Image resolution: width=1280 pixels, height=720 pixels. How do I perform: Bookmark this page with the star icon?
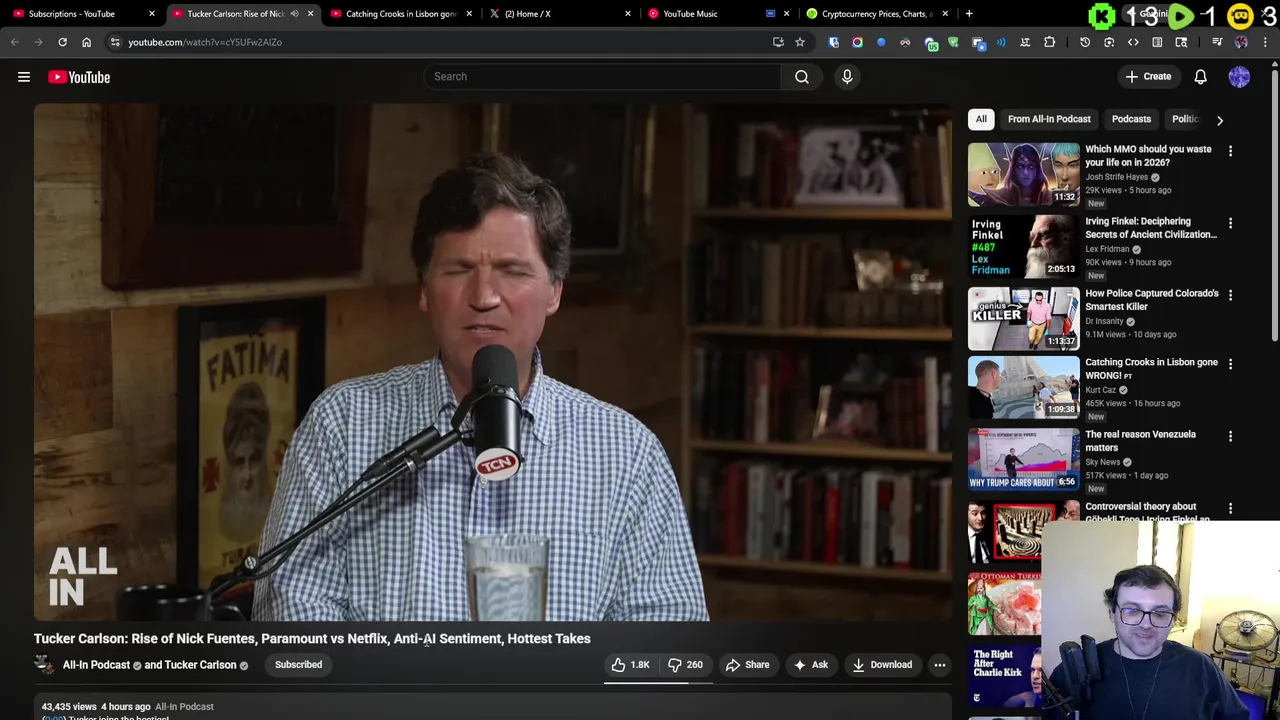pos(800,42)
